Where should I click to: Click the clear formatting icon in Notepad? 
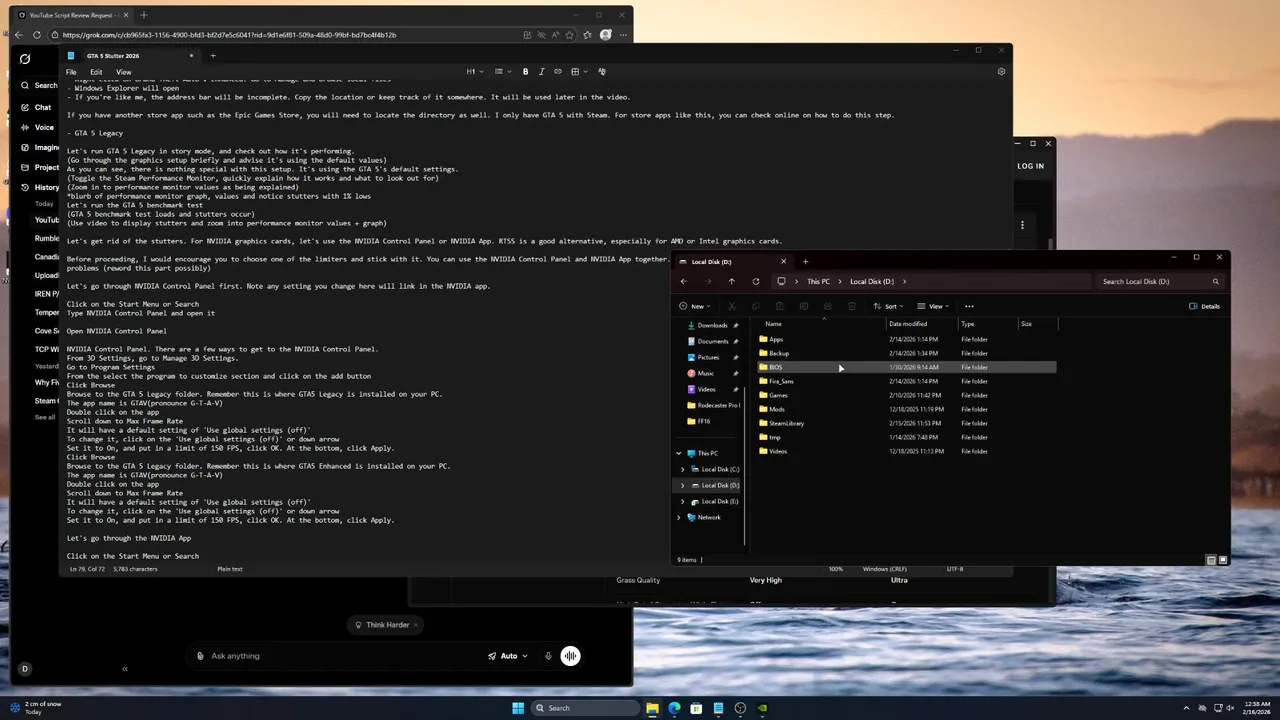pos(602,71)
